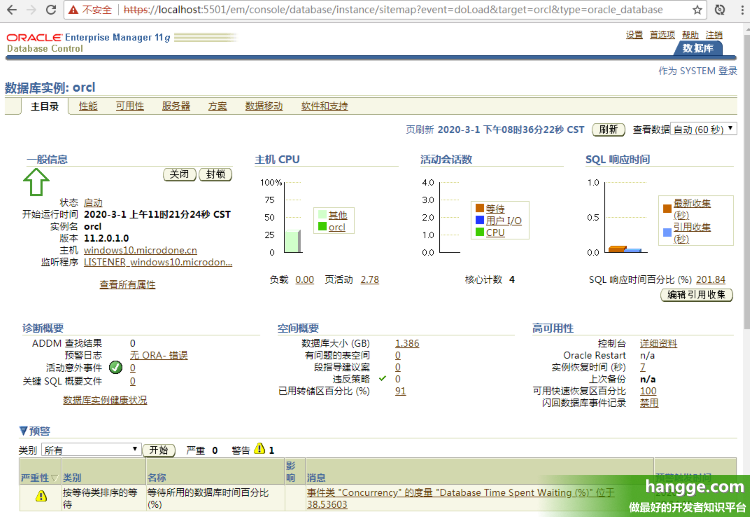Open the LISTENER_windows10 listener link
This screenshot has height=517, width=750.
pos(158,262)
